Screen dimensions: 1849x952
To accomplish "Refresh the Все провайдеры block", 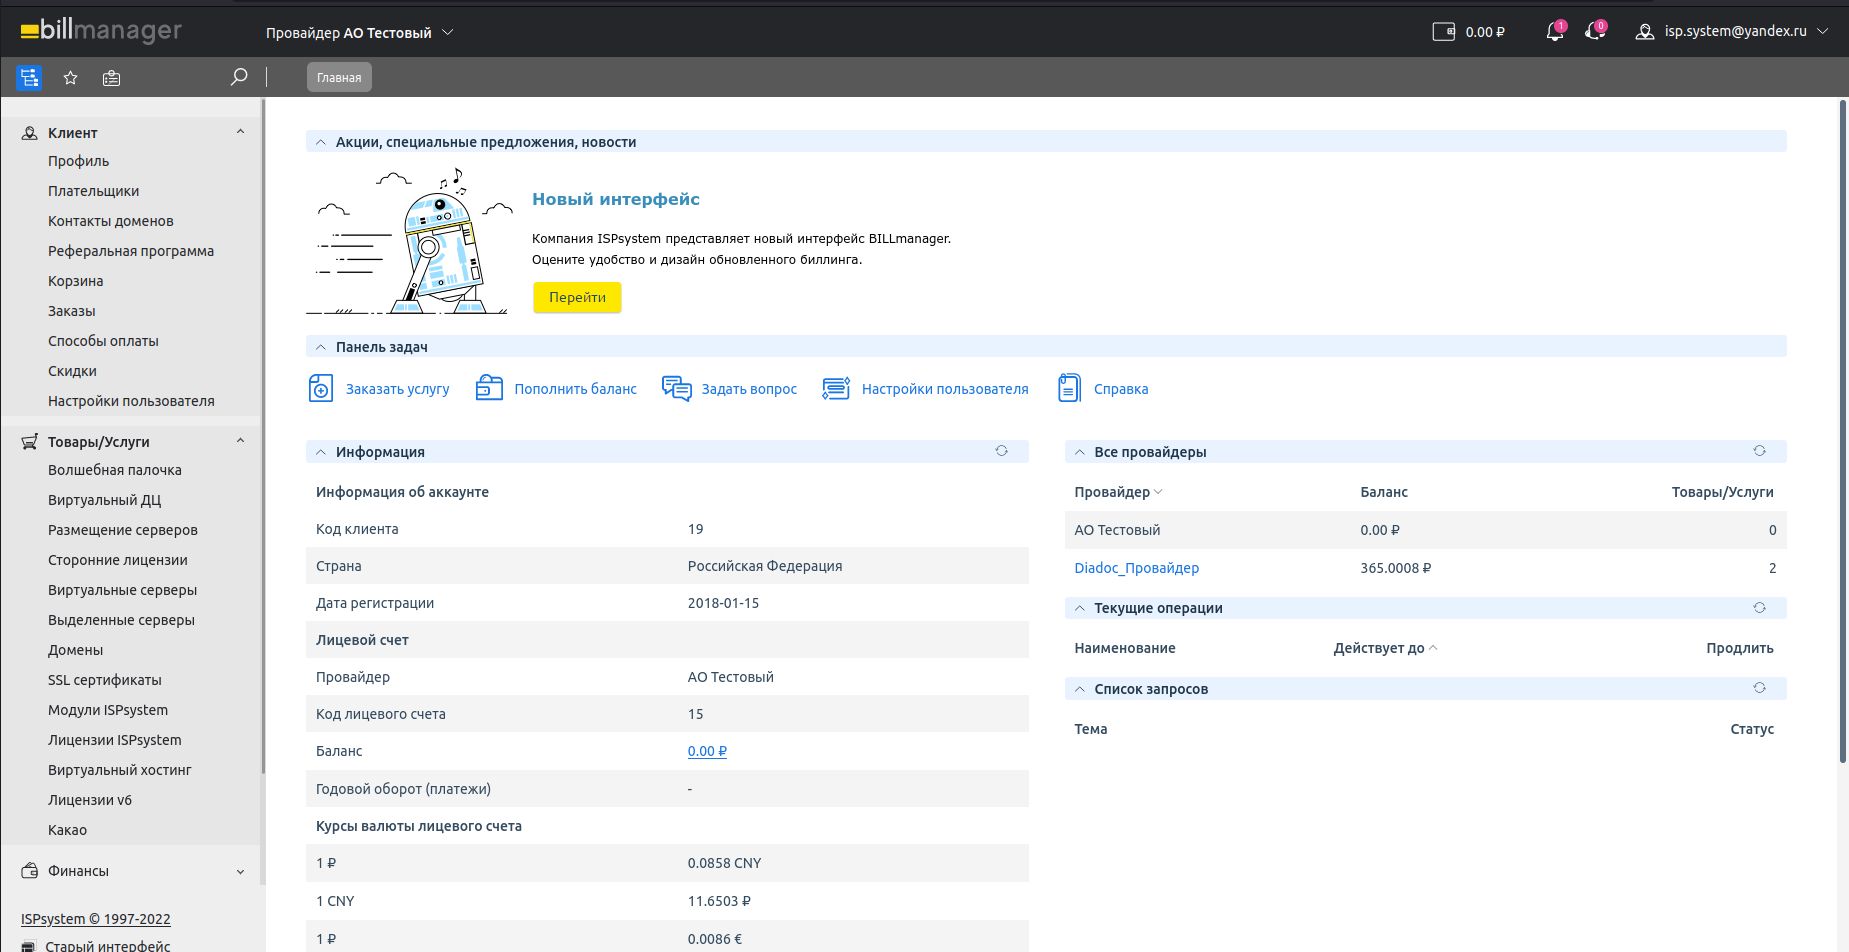I will pyautogui.click(x=1759, y=451).
